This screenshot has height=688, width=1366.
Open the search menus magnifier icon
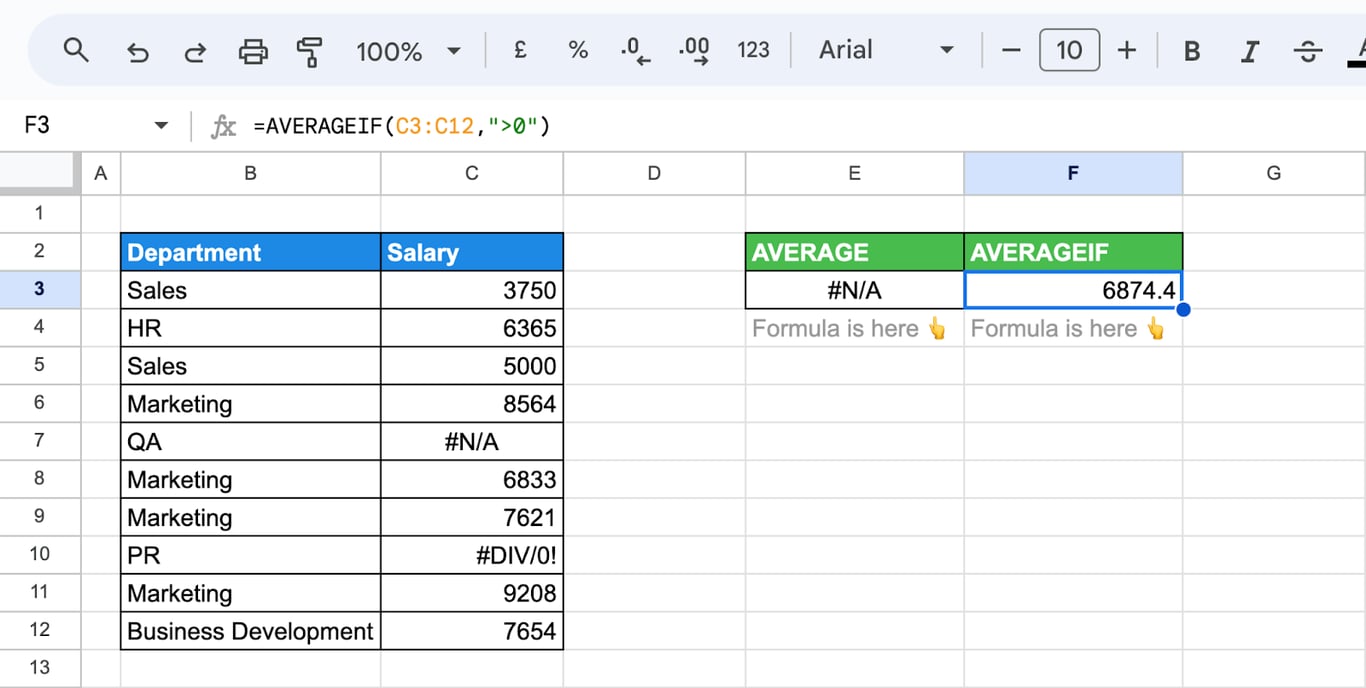76,50
